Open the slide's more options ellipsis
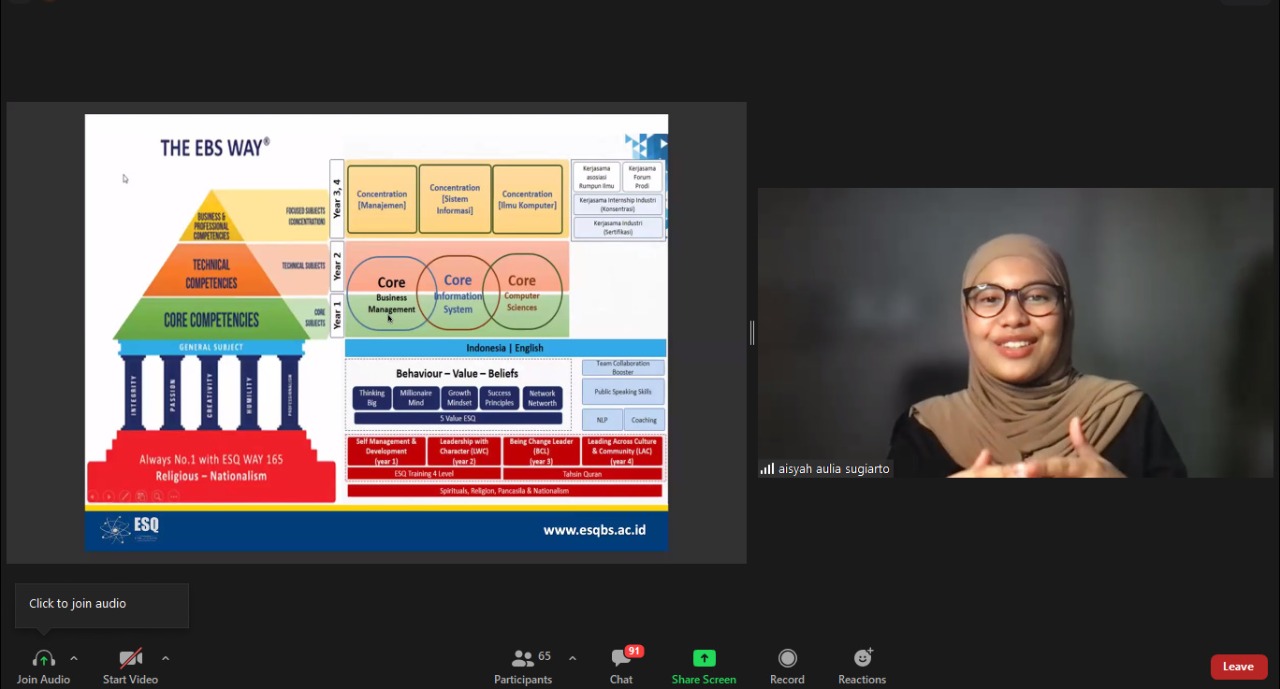The height and width of the screenshot is (689, 1280). [173, 496]
